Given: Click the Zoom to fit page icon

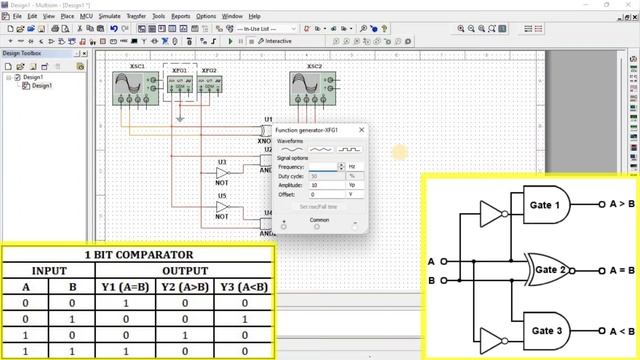Looking at the screenshot, I should click(x=492, y=29).
